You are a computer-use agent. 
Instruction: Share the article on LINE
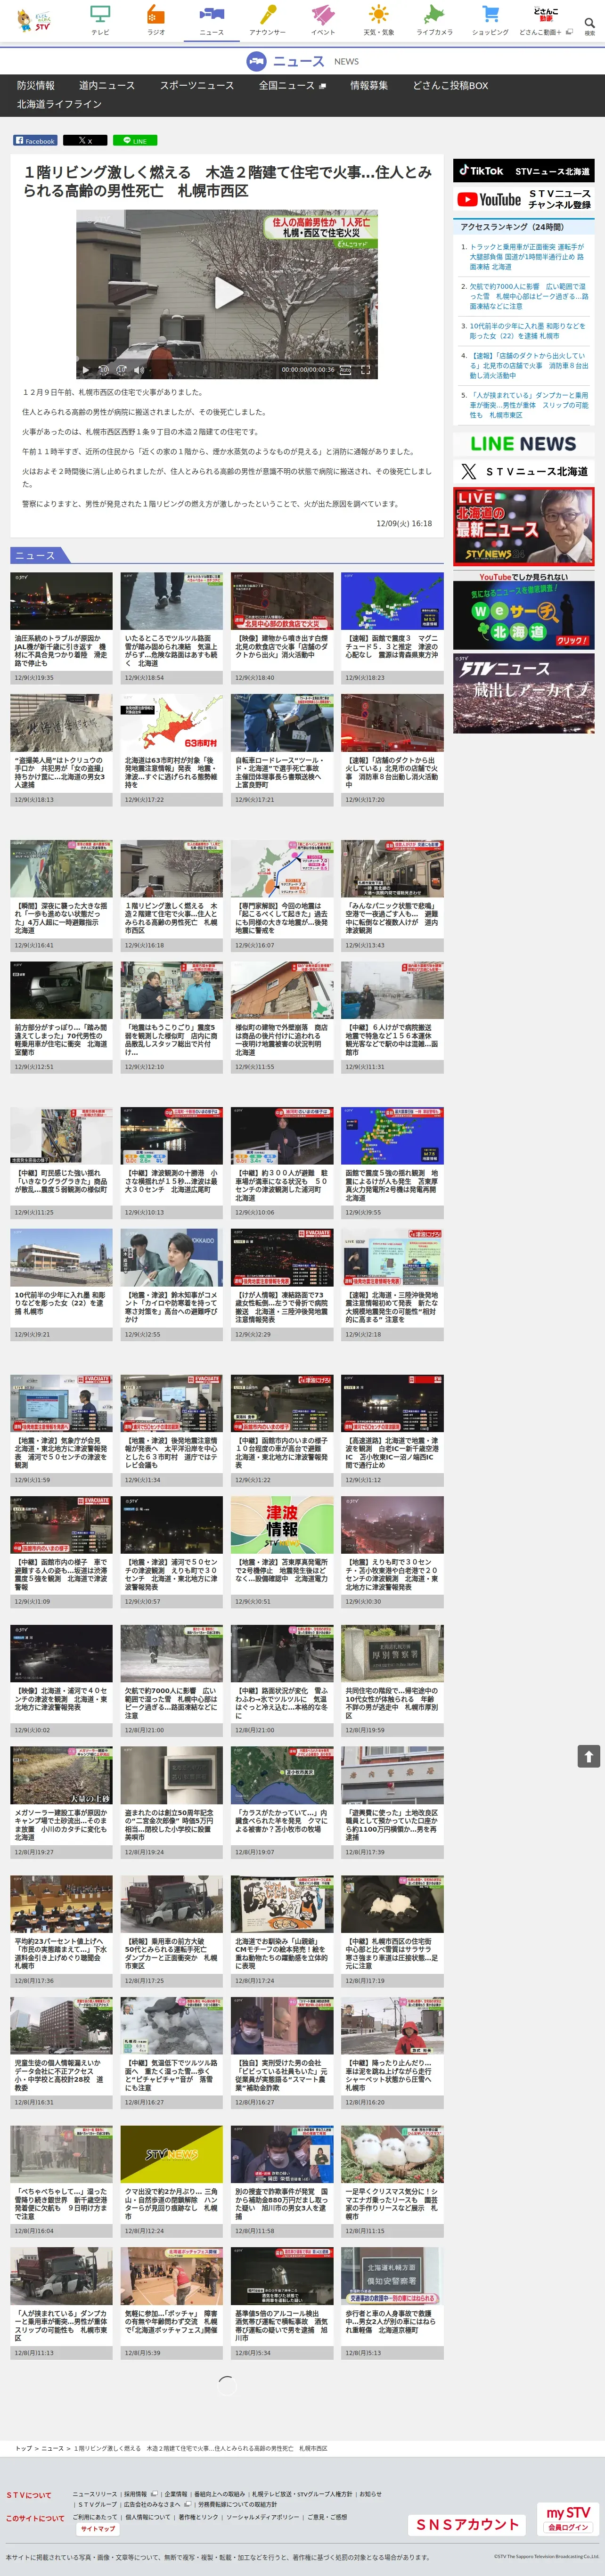[x=135, y=140]
